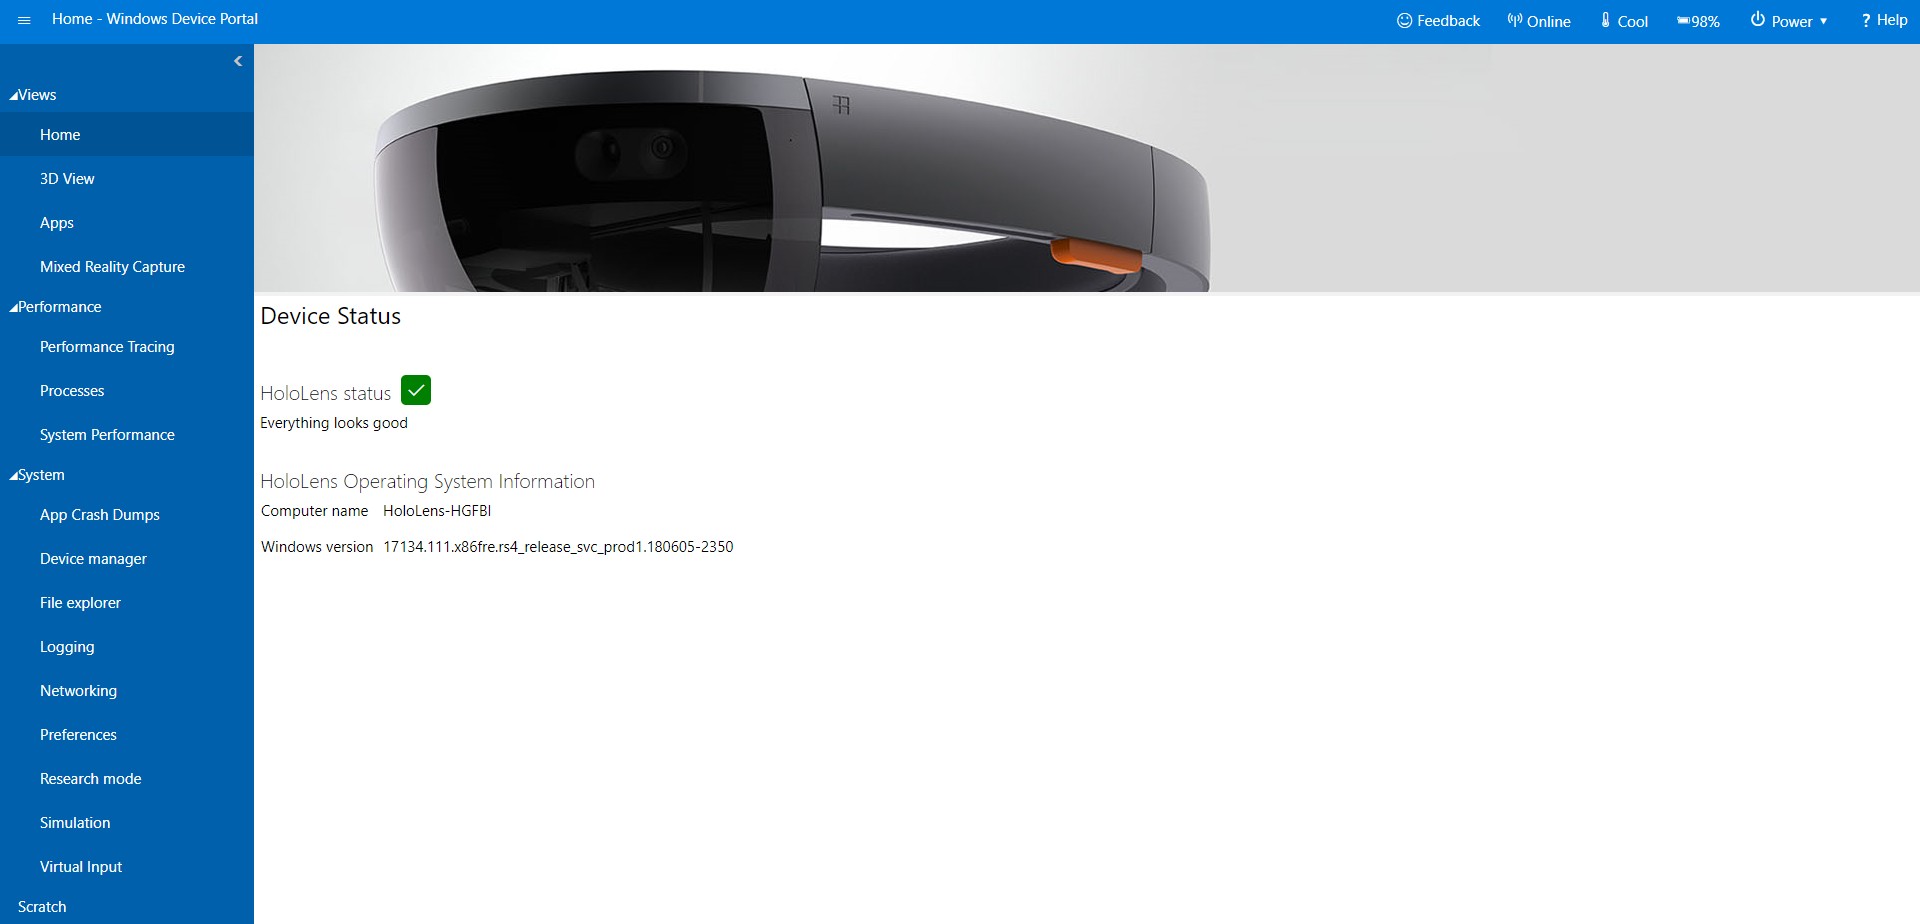1920x924 pixels.
Task: Open Virtual Input
Action: click(127, 867)
